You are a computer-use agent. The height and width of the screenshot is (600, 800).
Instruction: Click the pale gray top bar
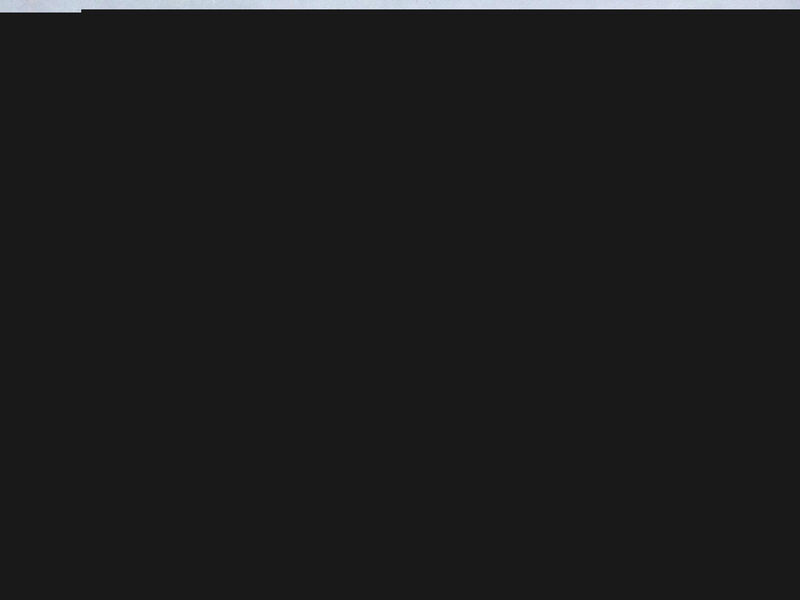coord(400,5)
